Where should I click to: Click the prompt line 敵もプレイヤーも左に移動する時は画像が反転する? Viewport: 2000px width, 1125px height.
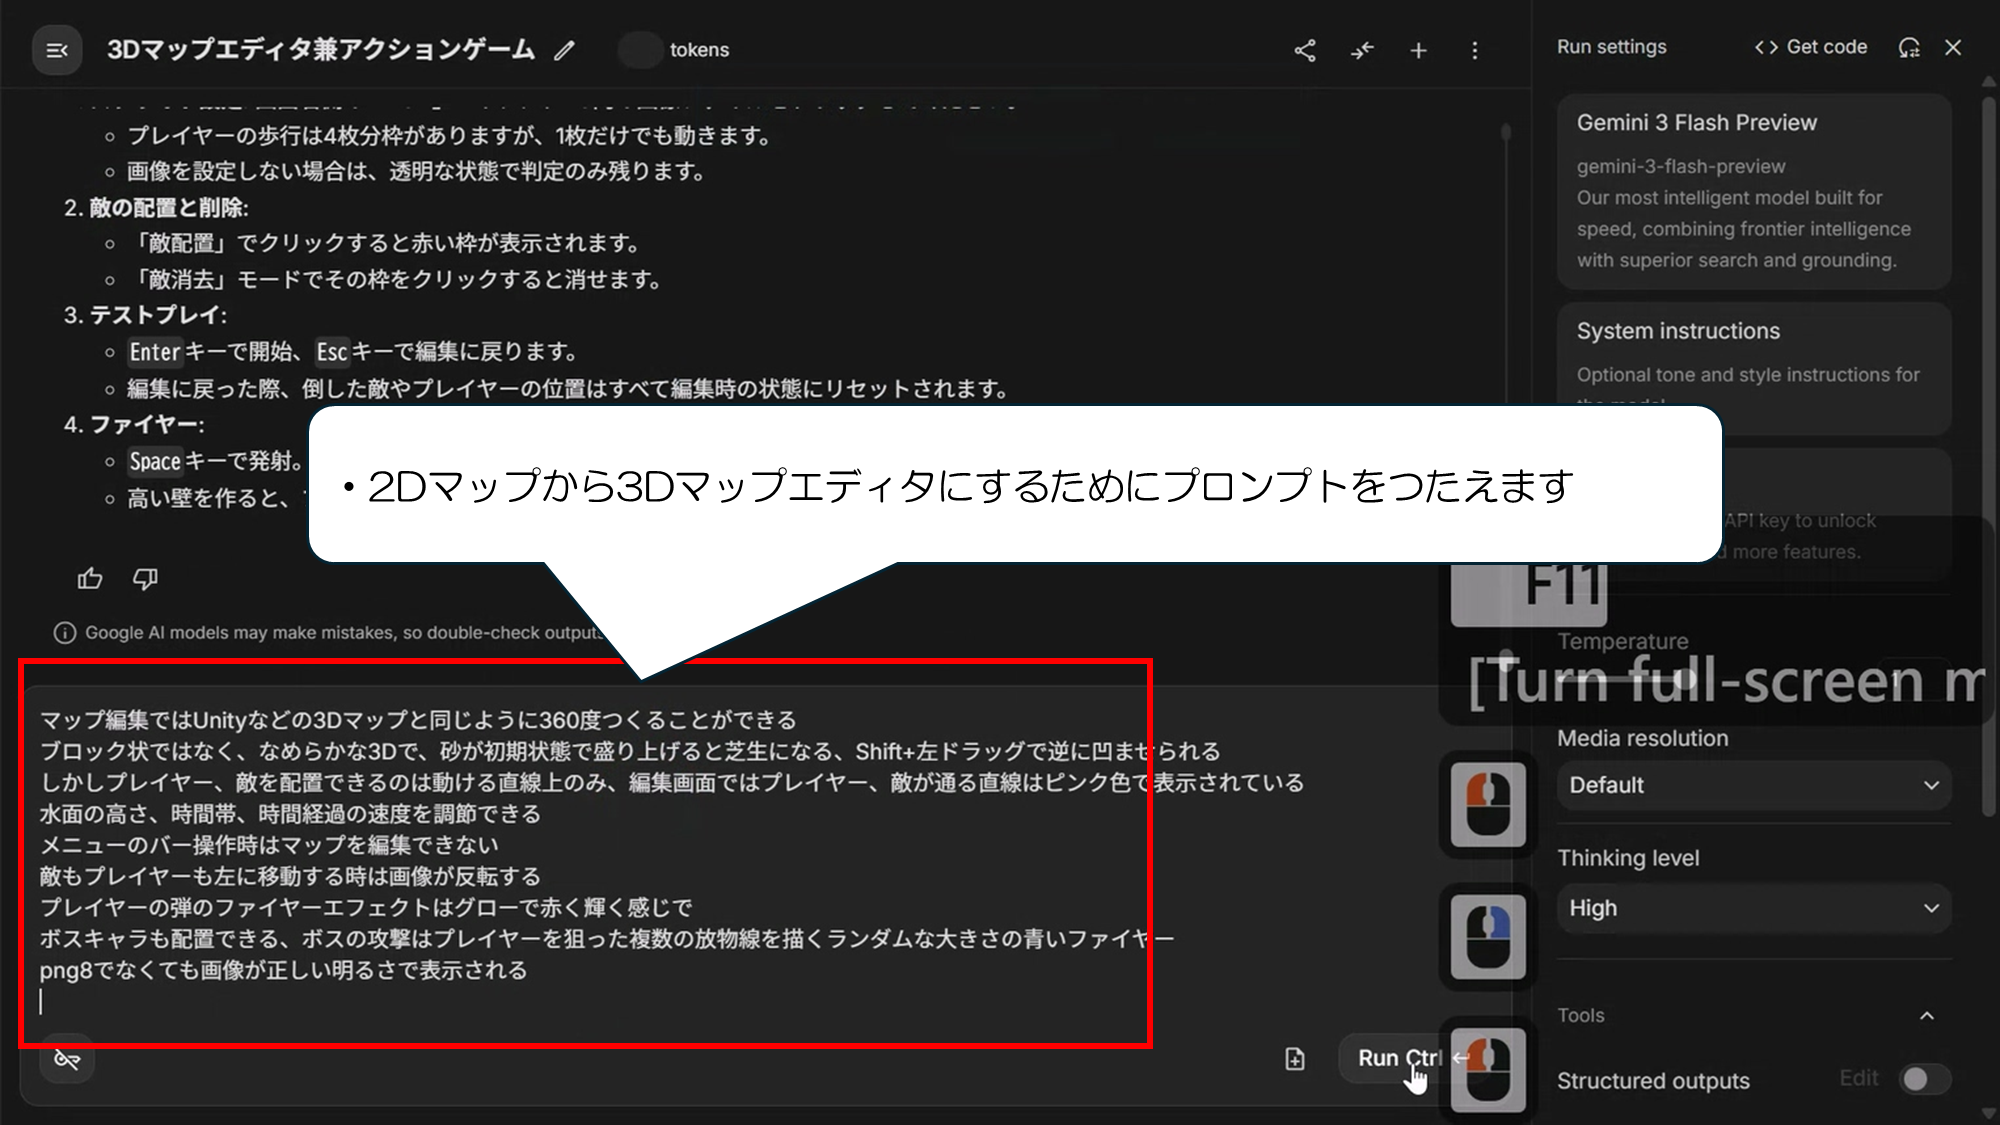pyautogui.click(x=290, y=876)
